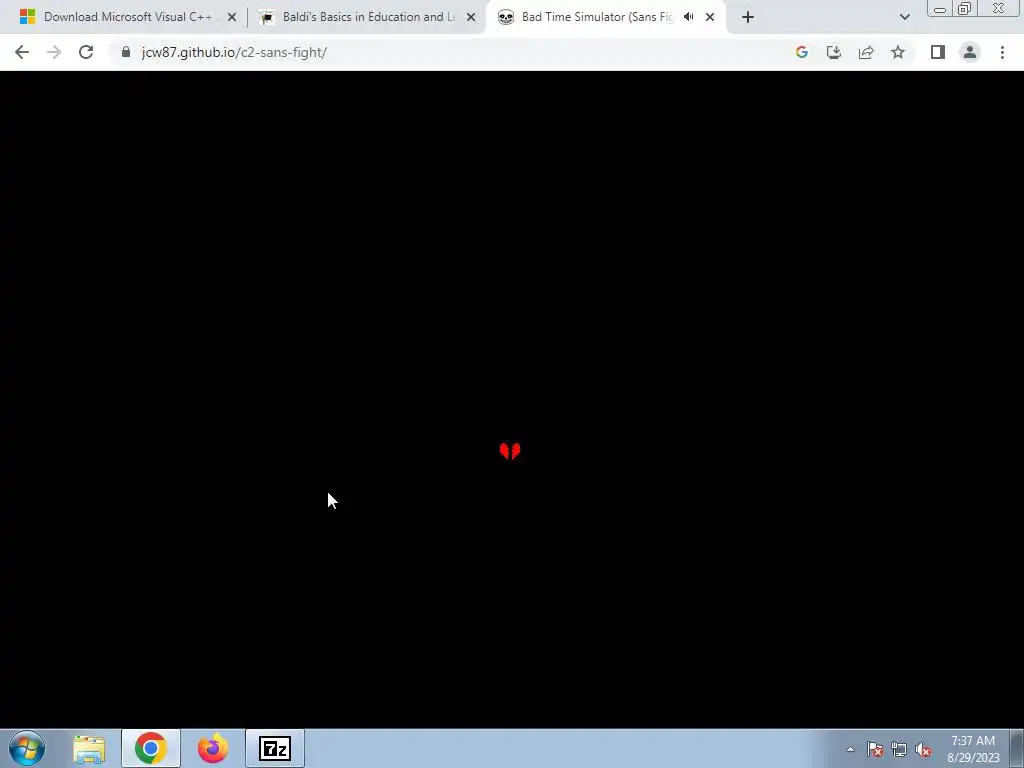Close the Baldi's Basics tab
Screen dimensions: 1024x768
tap(471, 17)
